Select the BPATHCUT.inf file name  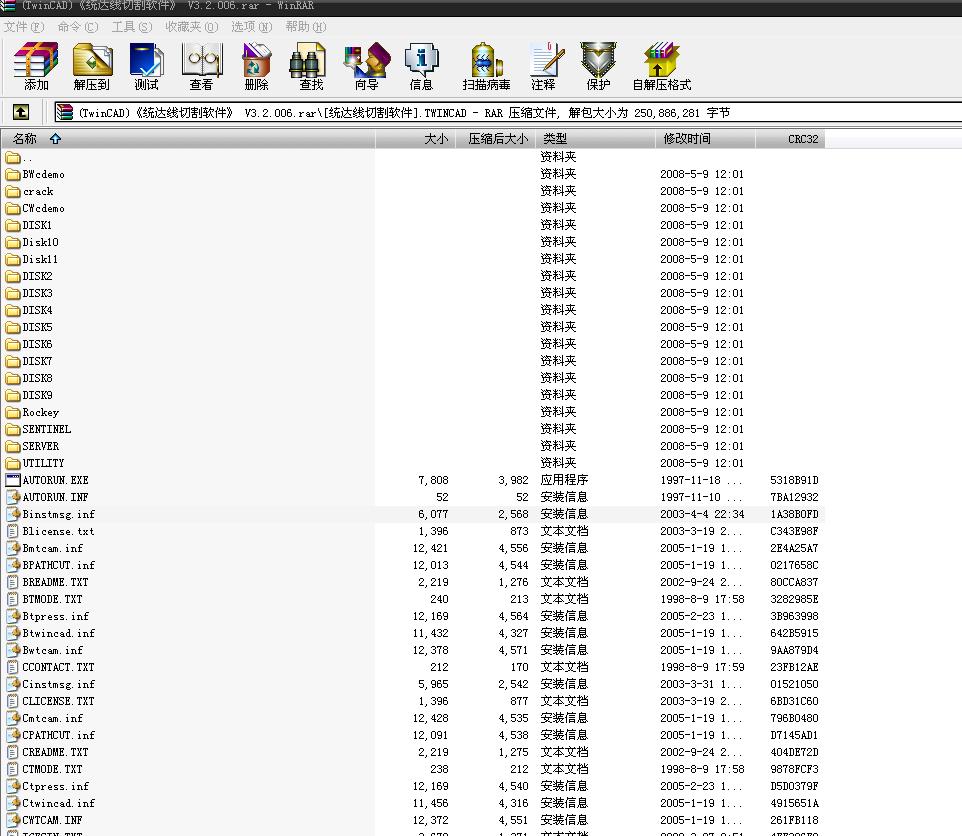(59, 566)
